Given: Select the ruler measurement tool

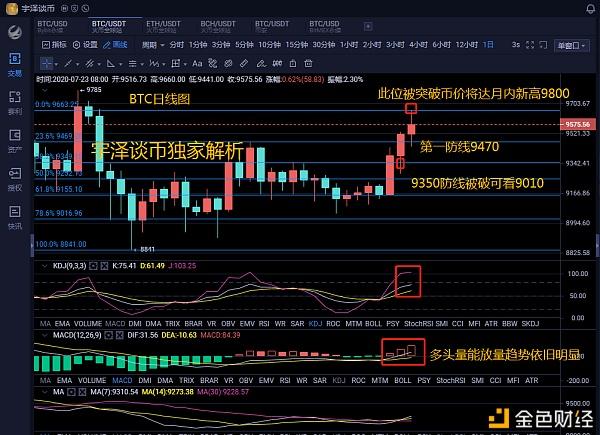Looking at the screenshot, I should click(244, 64).
